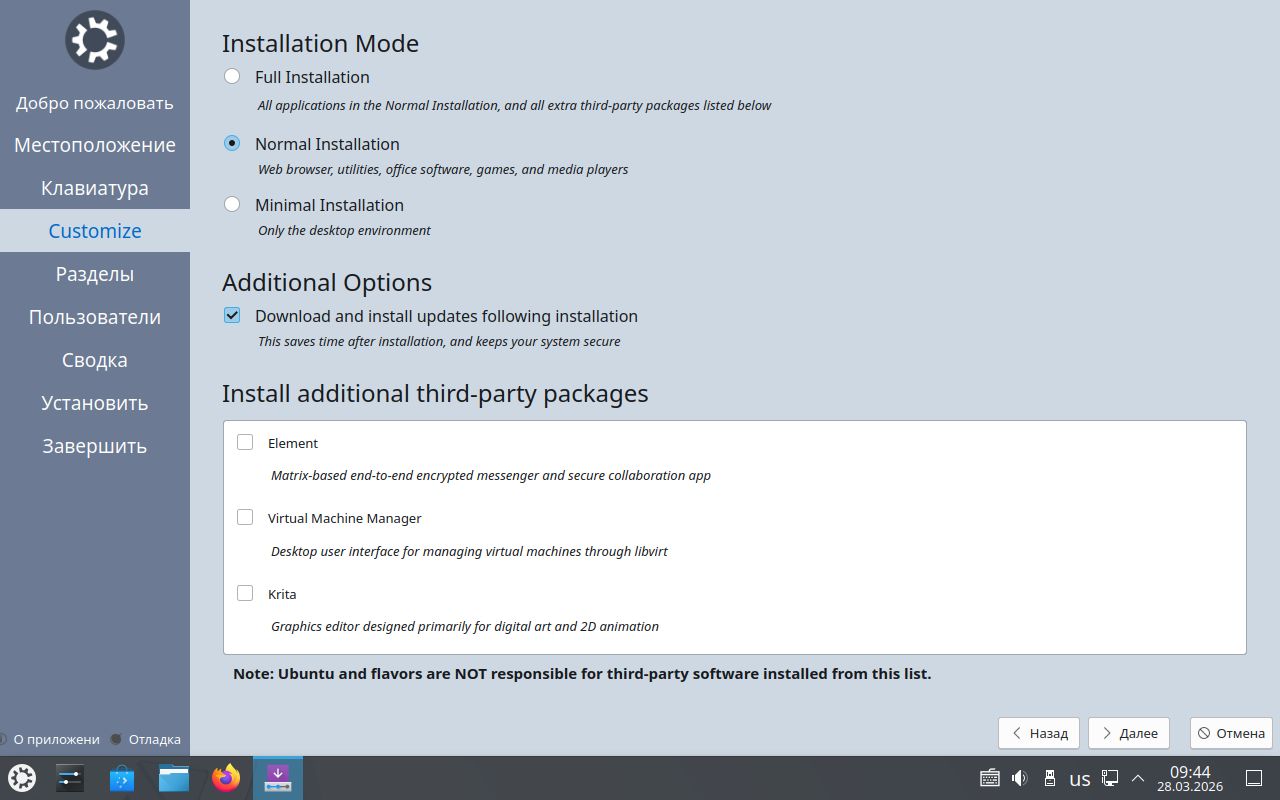Enable the Element package checkbox

tap(245, 442)
